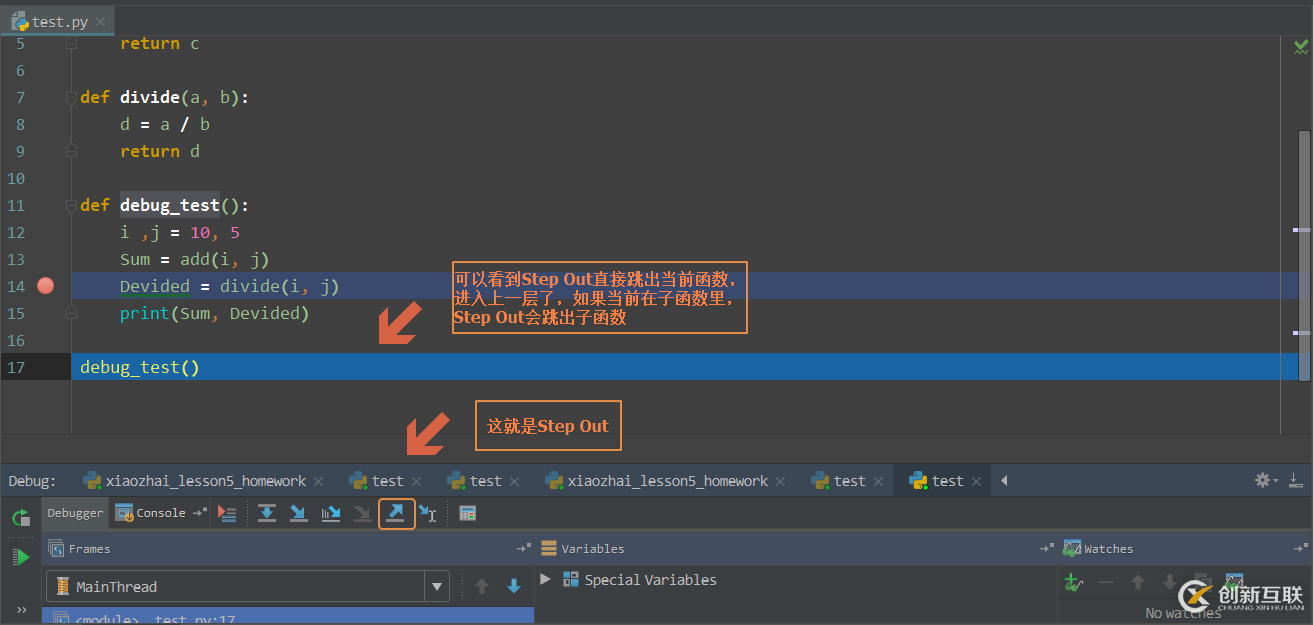Screen dimensions: 1313x625
Task: Select the '<module>, test.py:17' frame row
Action: pos(288,617)
